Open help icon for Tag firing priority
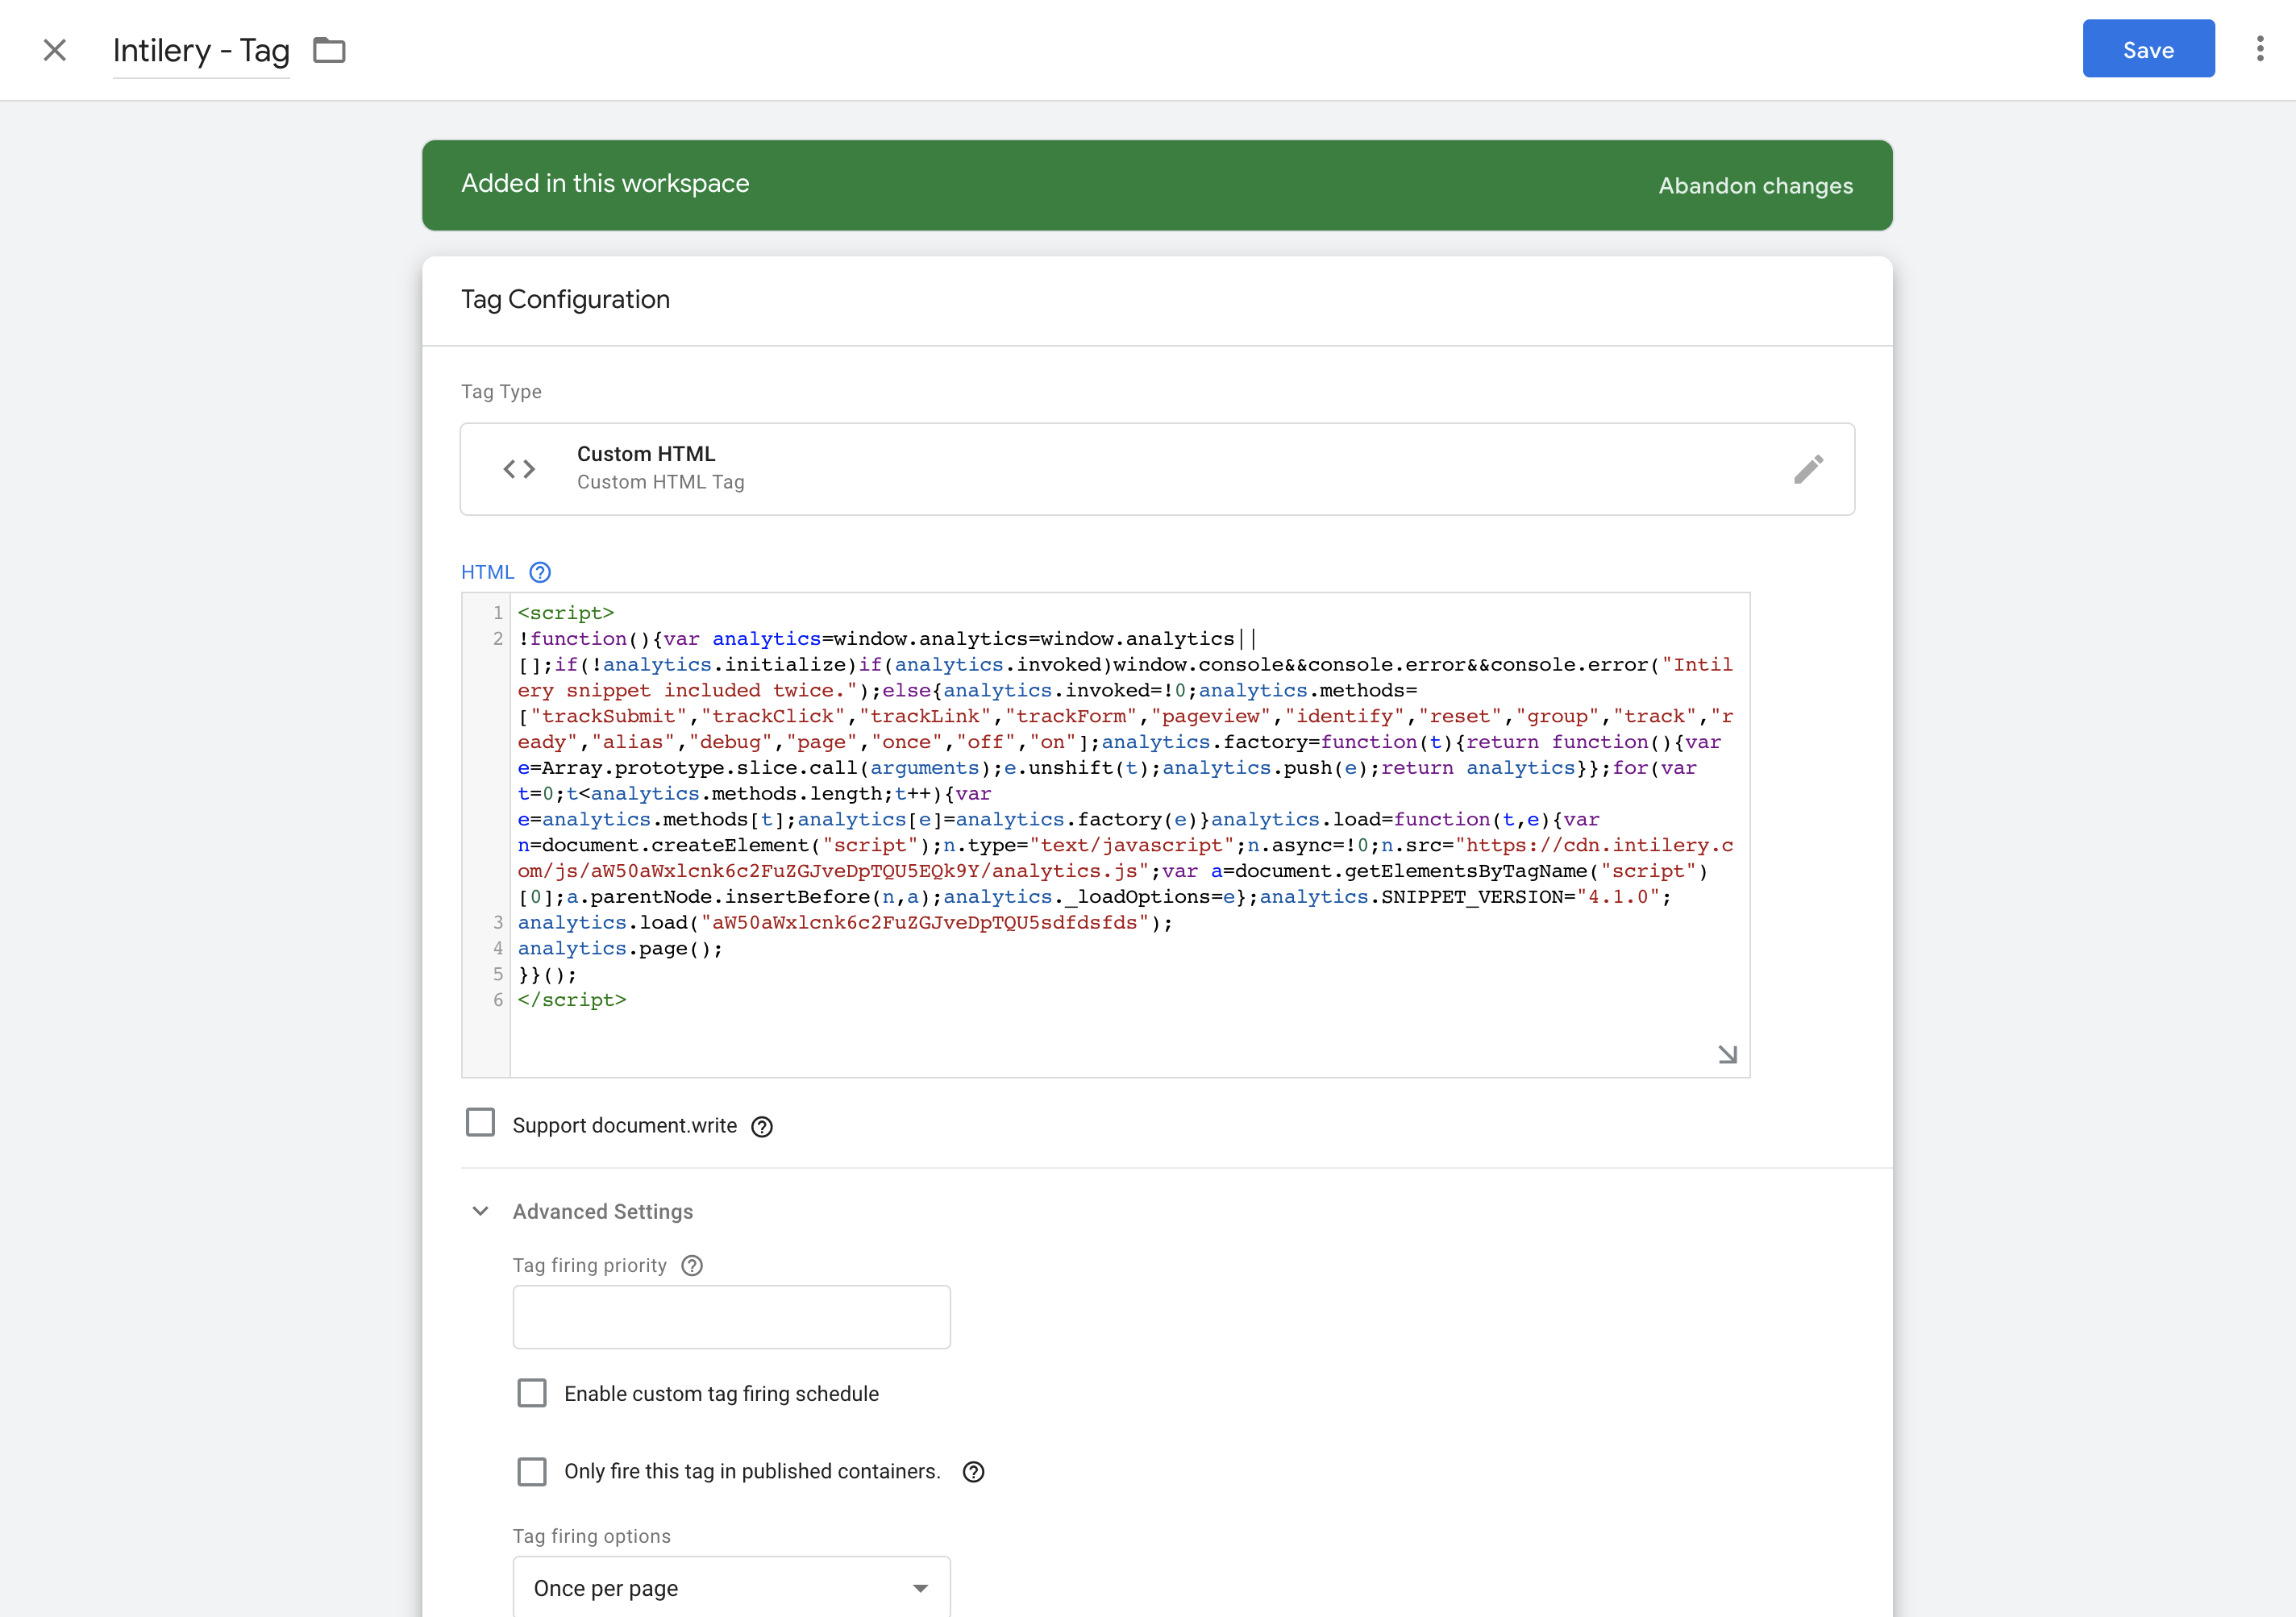This screenshot has height=1617, width=2296. [692, 1266]
